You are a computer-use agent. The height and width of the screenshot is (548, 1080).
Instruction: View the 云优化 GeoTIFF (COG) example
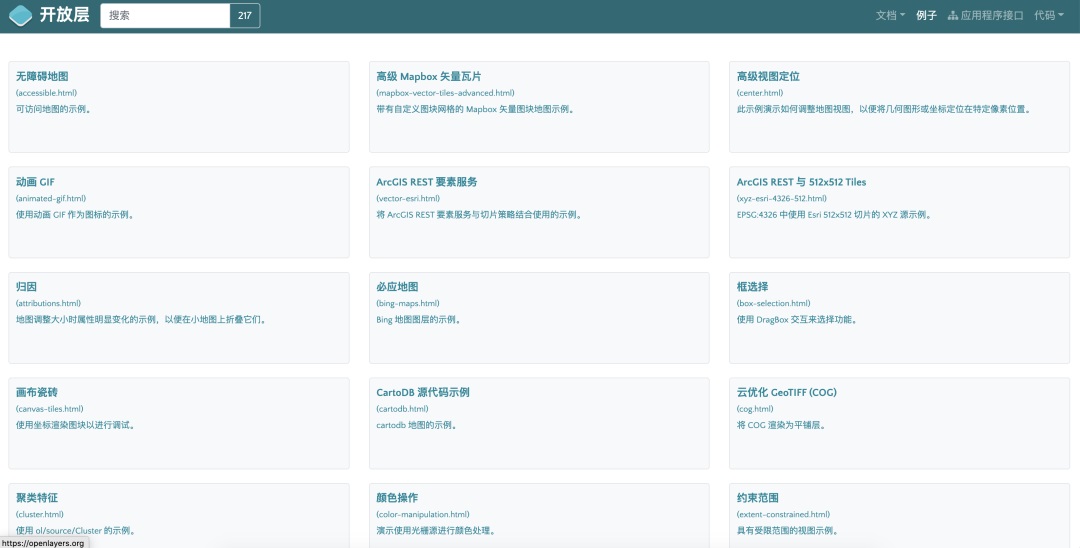click(786, 392)
